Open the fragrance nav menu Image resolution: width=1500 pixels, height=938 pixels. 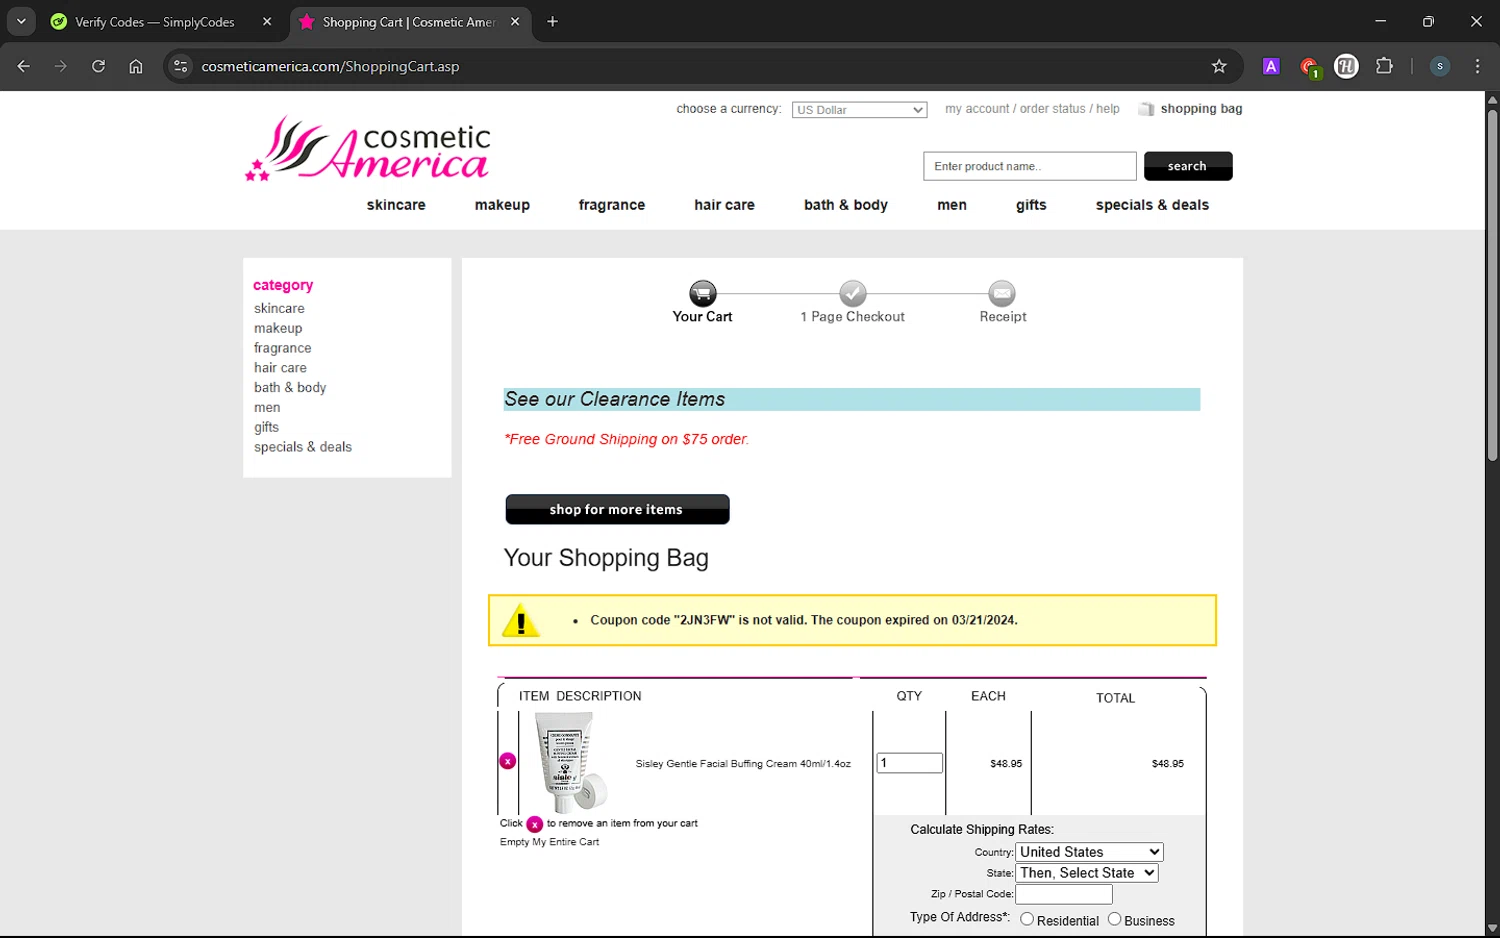[612, 205]
